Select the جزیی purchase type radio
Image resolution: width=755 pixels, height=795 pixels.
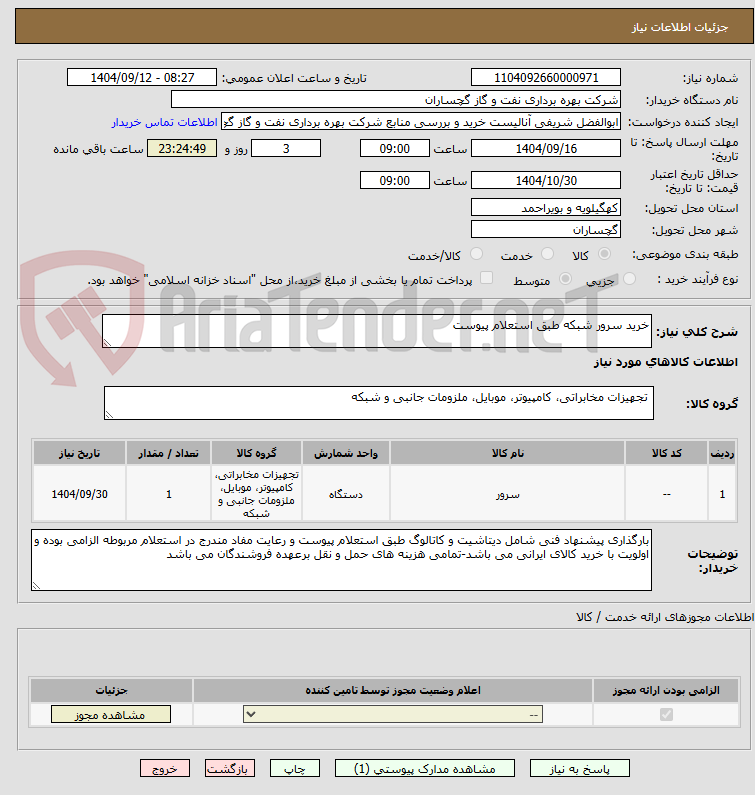(x=629, y=278)
